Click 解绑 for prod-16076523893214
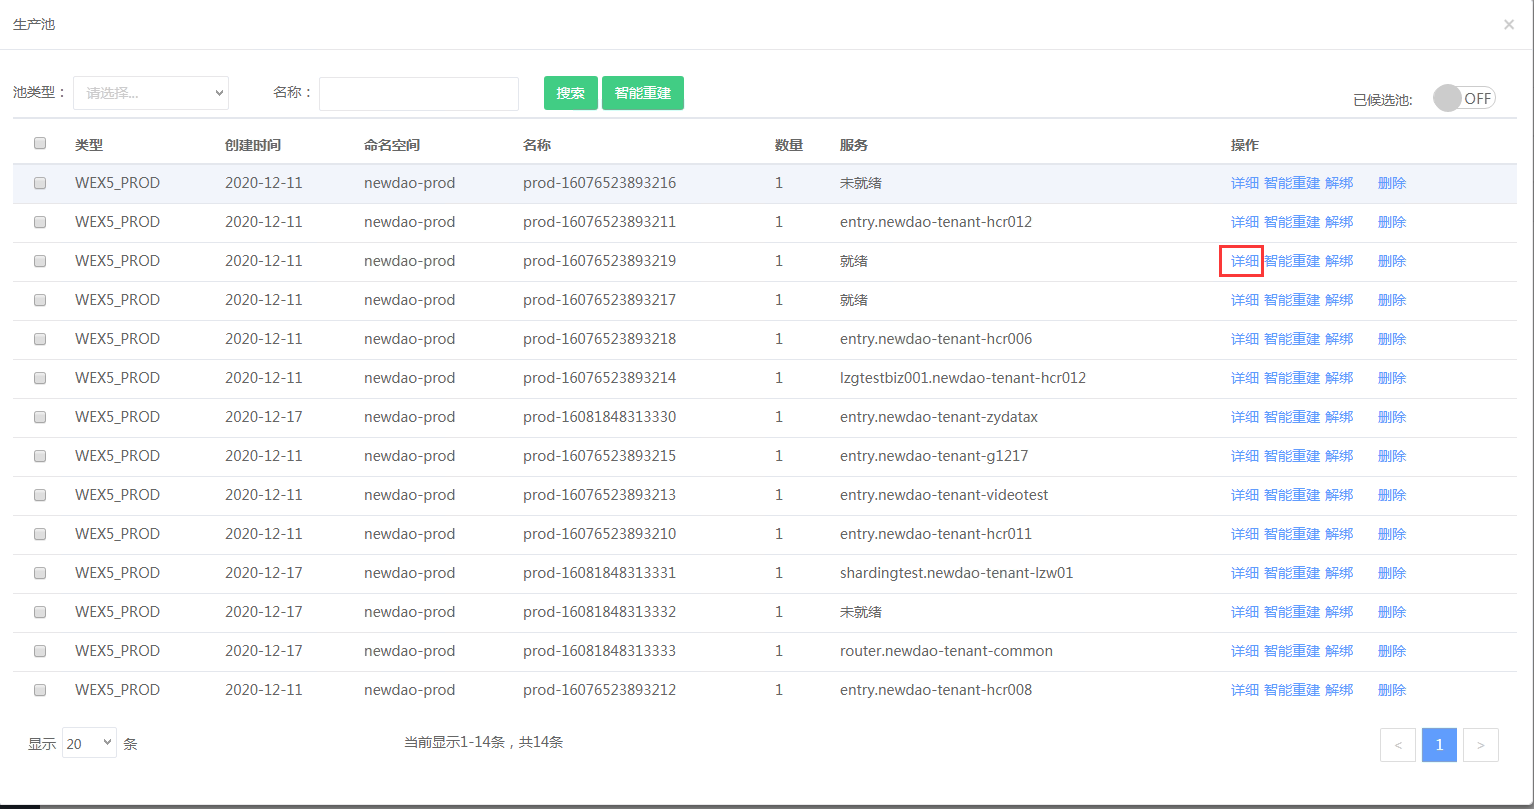Screen dimensions: 1534x809 [x=1339, y=378]
